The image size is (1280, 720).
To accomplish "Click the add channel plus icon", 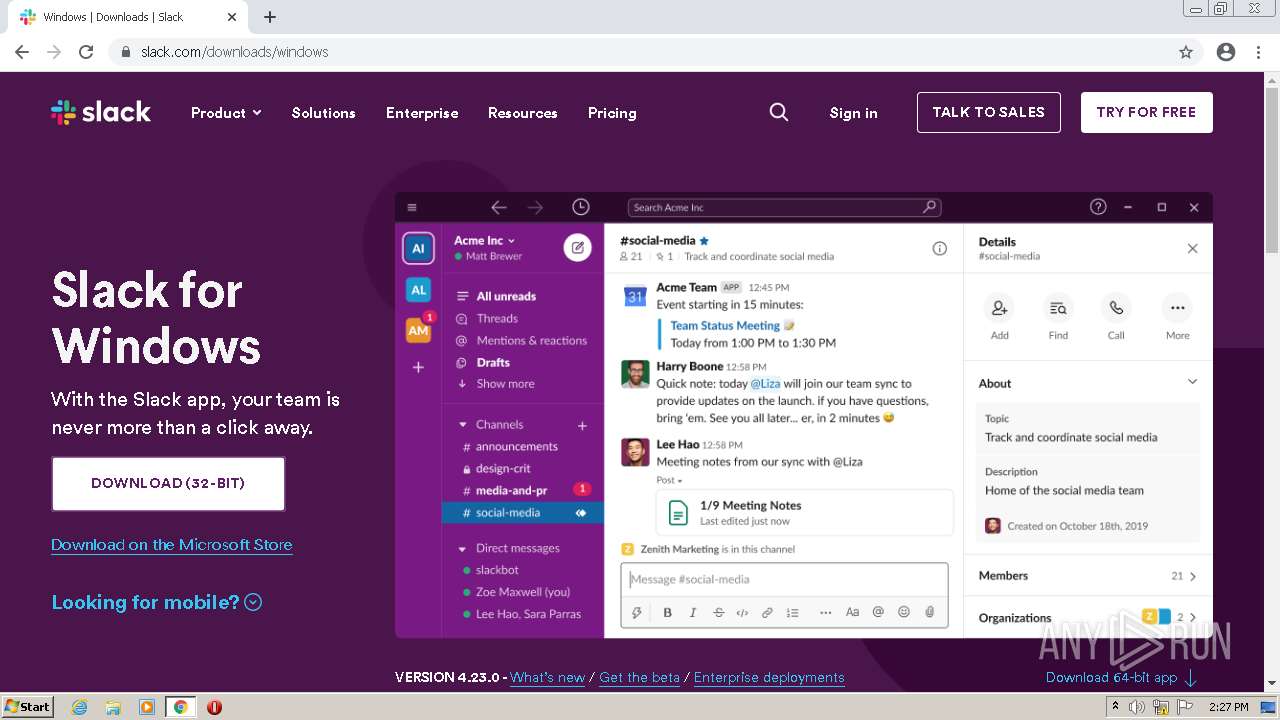I will point(582,425).
